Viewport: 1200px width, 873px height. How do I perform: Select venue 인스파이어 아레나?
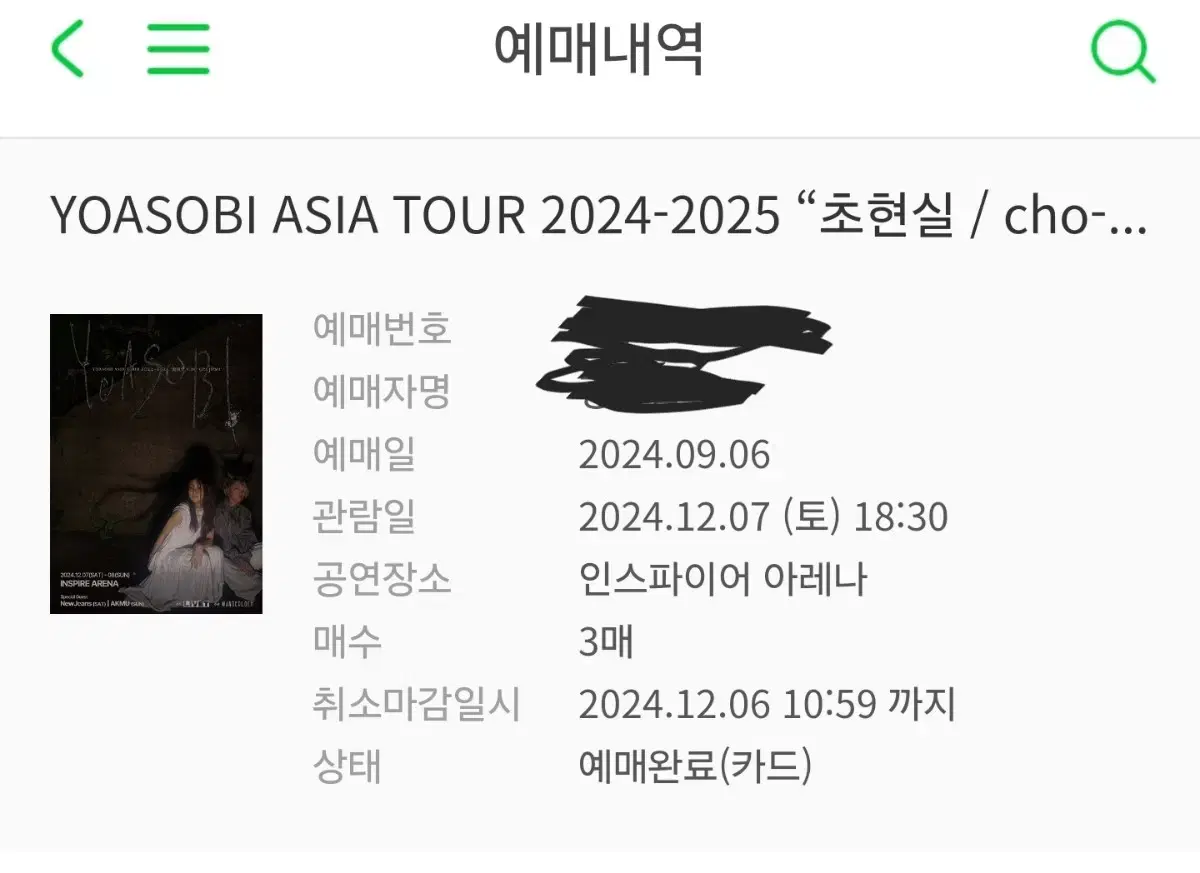(x=722, y=580)
